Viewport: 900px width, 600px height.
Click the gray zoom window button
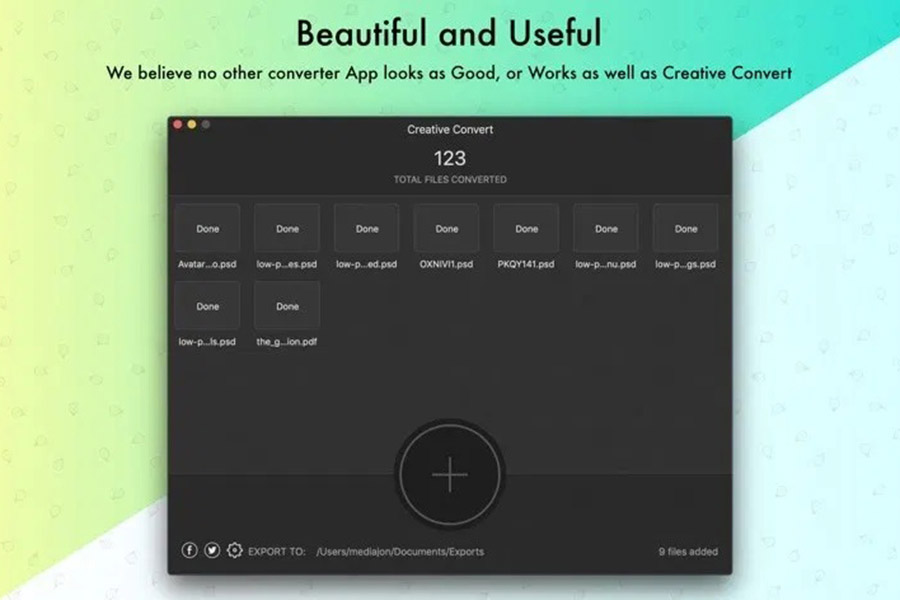[x=206, y=125]
